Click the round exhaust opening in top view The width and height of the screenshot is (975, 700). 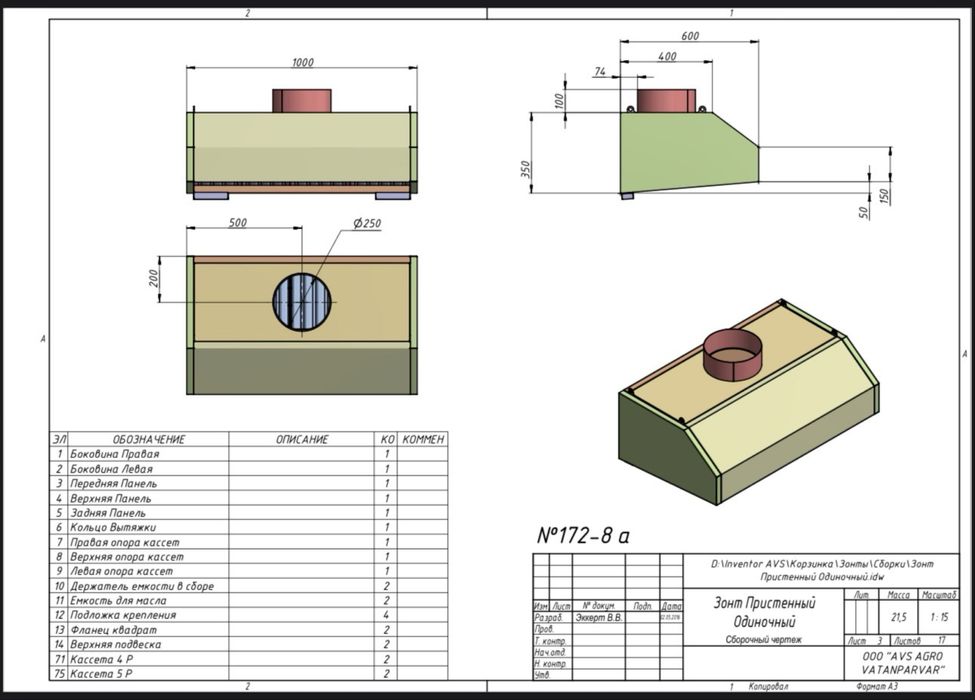click(x=303, y=302)
